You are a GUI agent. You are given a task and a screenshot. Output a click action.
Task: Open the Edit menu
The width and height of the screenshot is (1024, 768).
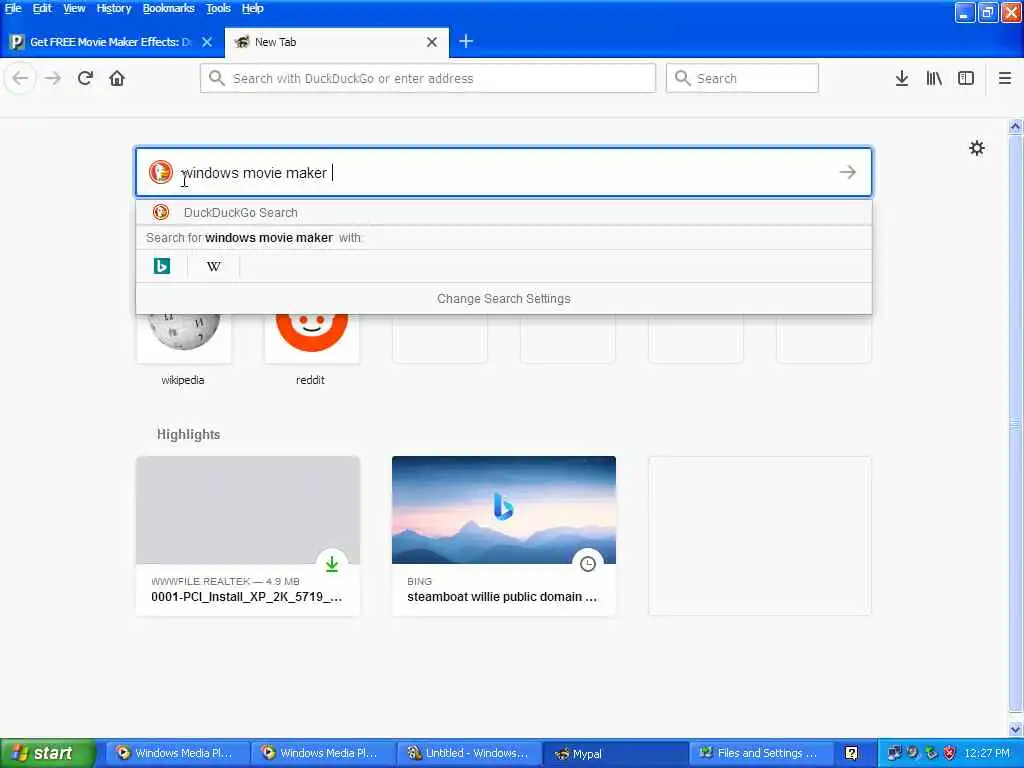42,8
